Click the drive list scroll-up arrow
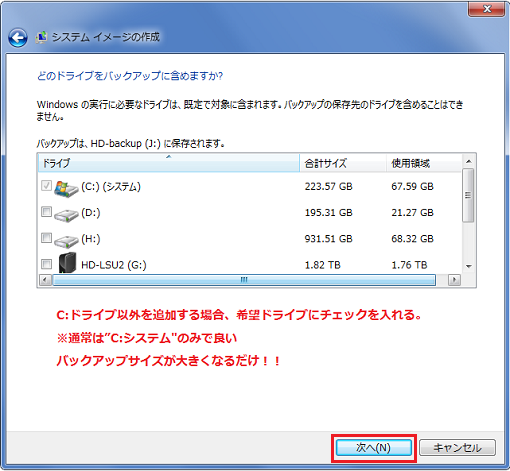 click(x=469, y=162)
